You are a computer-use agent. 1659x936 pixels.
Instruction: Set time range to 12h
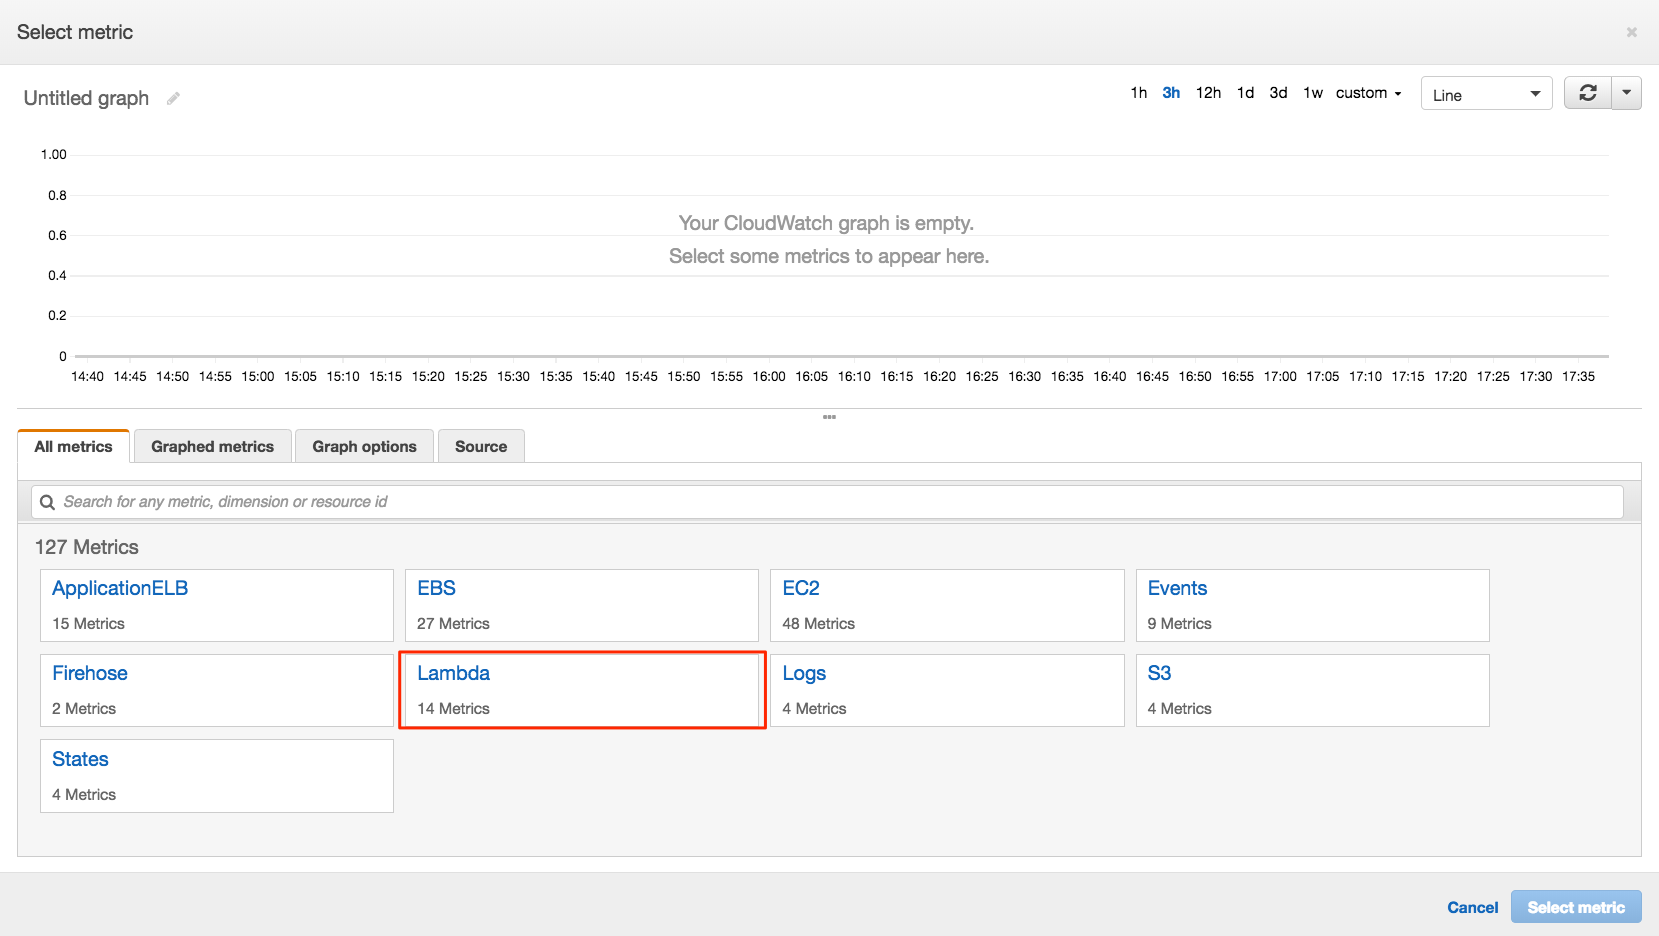click(x=1208, y=93)
